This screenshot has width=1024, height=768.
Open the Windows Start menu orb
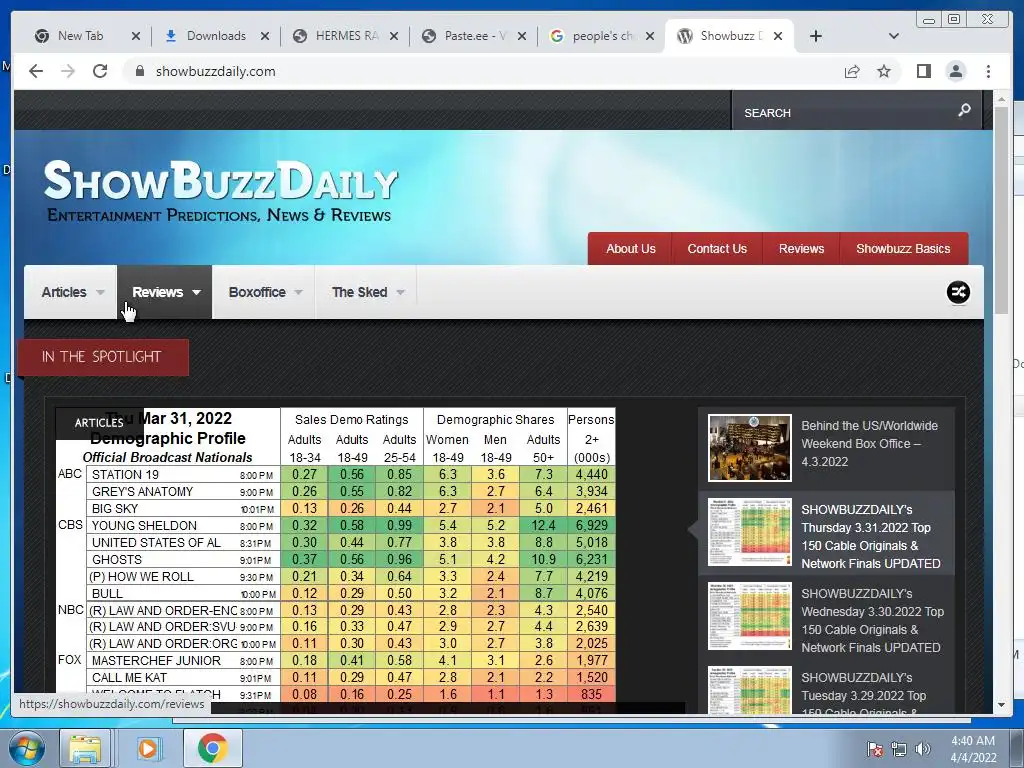point(27,748)
